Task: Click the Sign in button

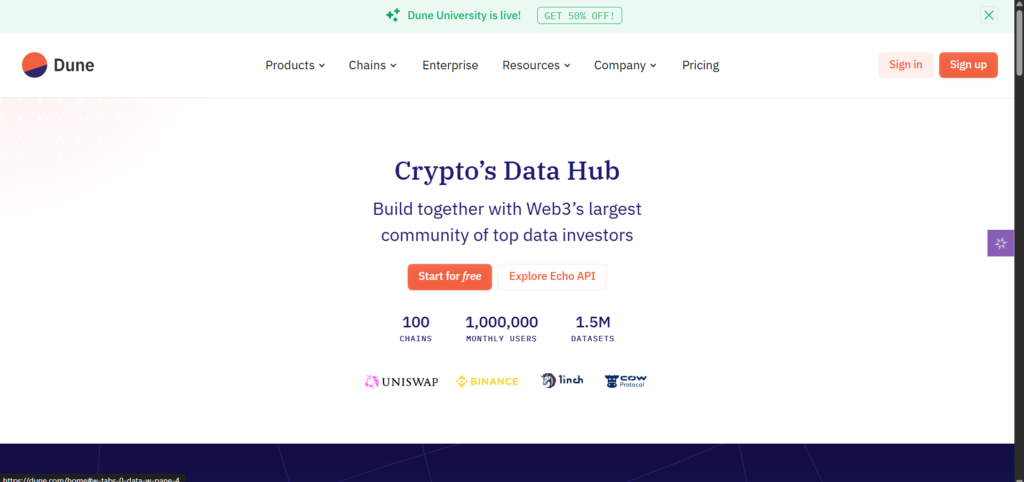Action: click(905, 65)
